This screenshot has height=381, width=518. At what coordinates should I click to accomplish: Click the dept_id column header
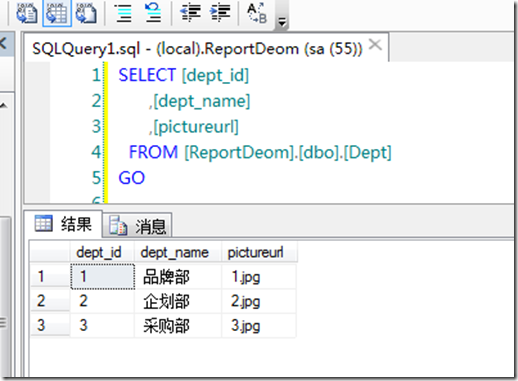point(102,252)
